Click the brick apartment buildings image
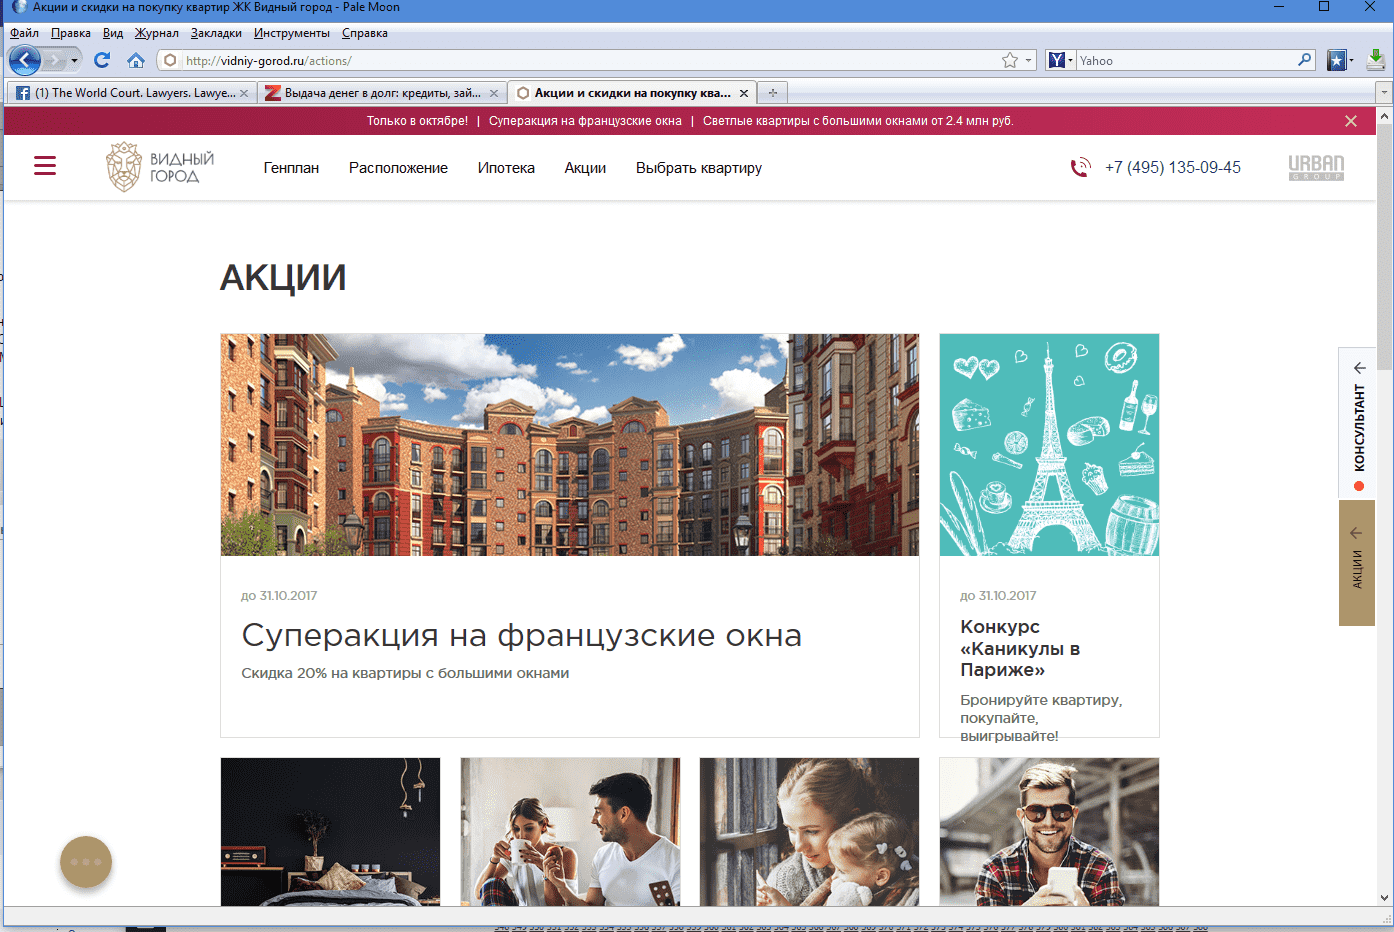The image size is (1394, 932). (570, 445)
